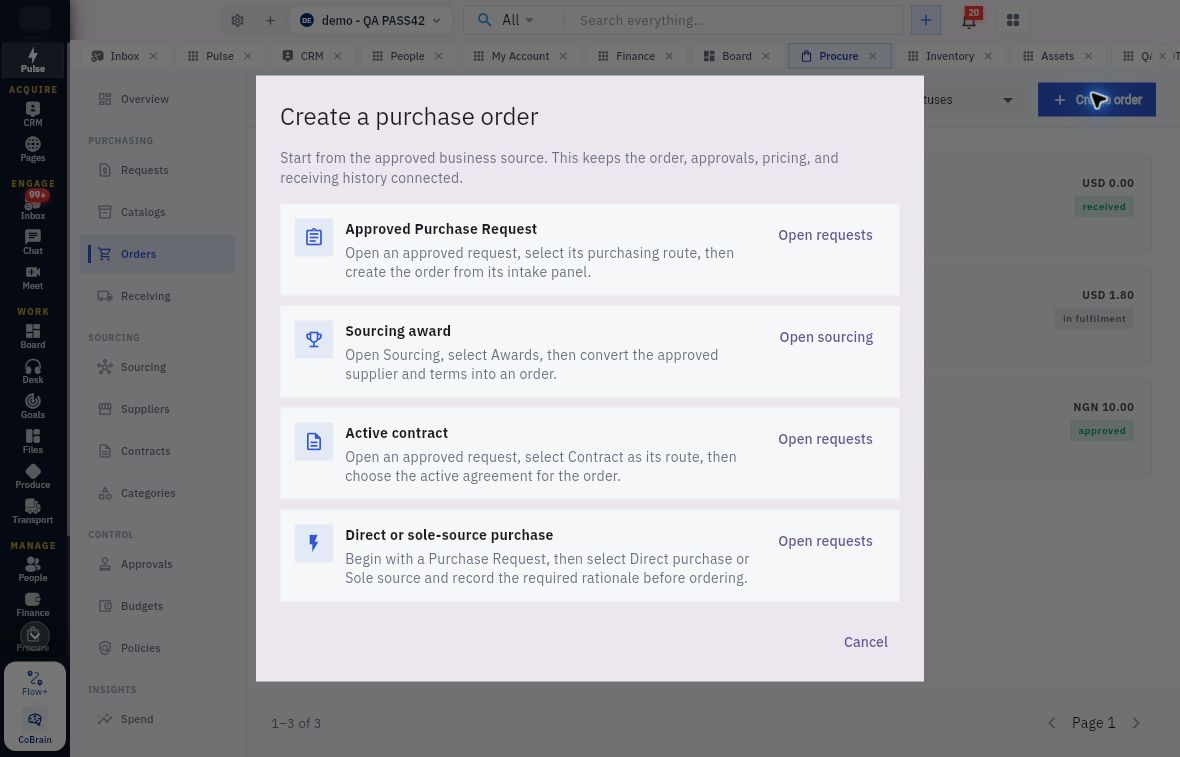Open Finance module in left rail
Image resolution: width=1180 pixels, height=757 pixels.
pos(32,604)
